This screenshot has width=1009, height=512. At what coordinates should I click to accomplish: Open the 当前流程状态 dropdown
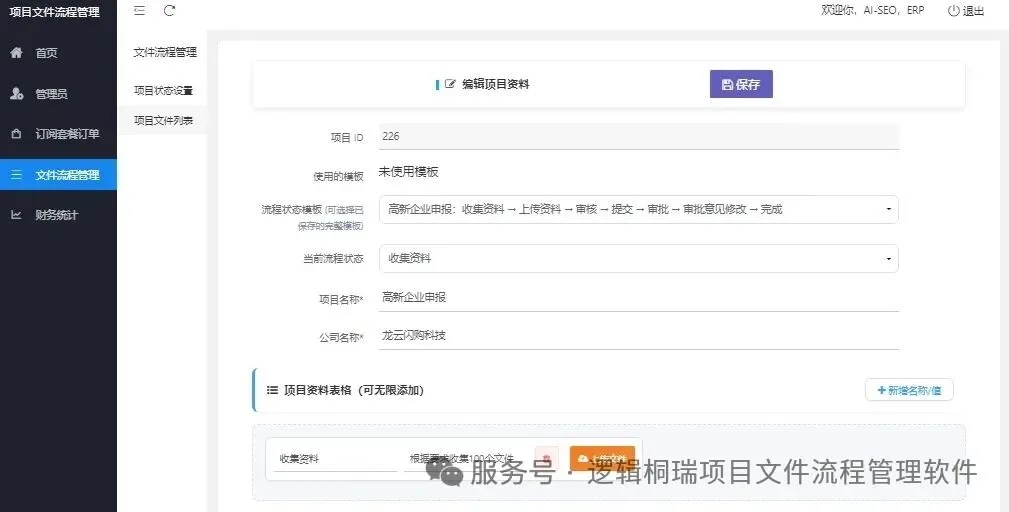pyautogui.click(x=638, y=259)
